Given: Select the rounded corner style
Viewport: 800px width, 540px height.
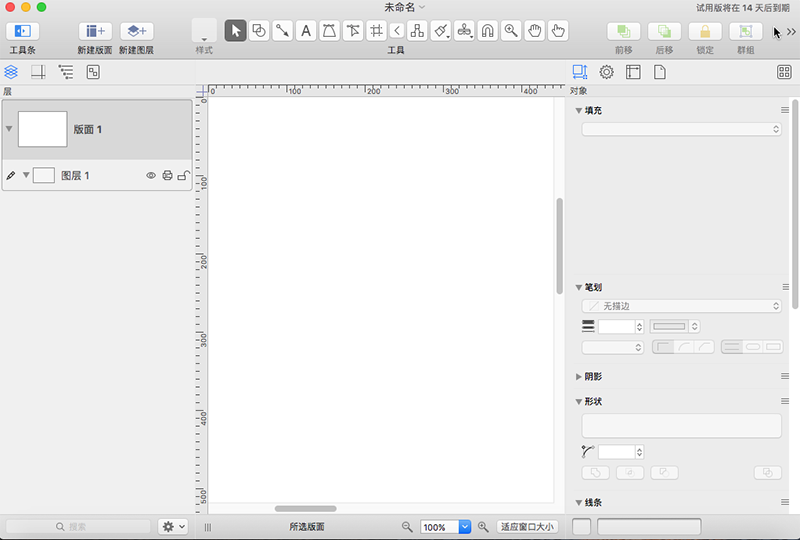Looking at the screenshot, I should pos(684,347).
